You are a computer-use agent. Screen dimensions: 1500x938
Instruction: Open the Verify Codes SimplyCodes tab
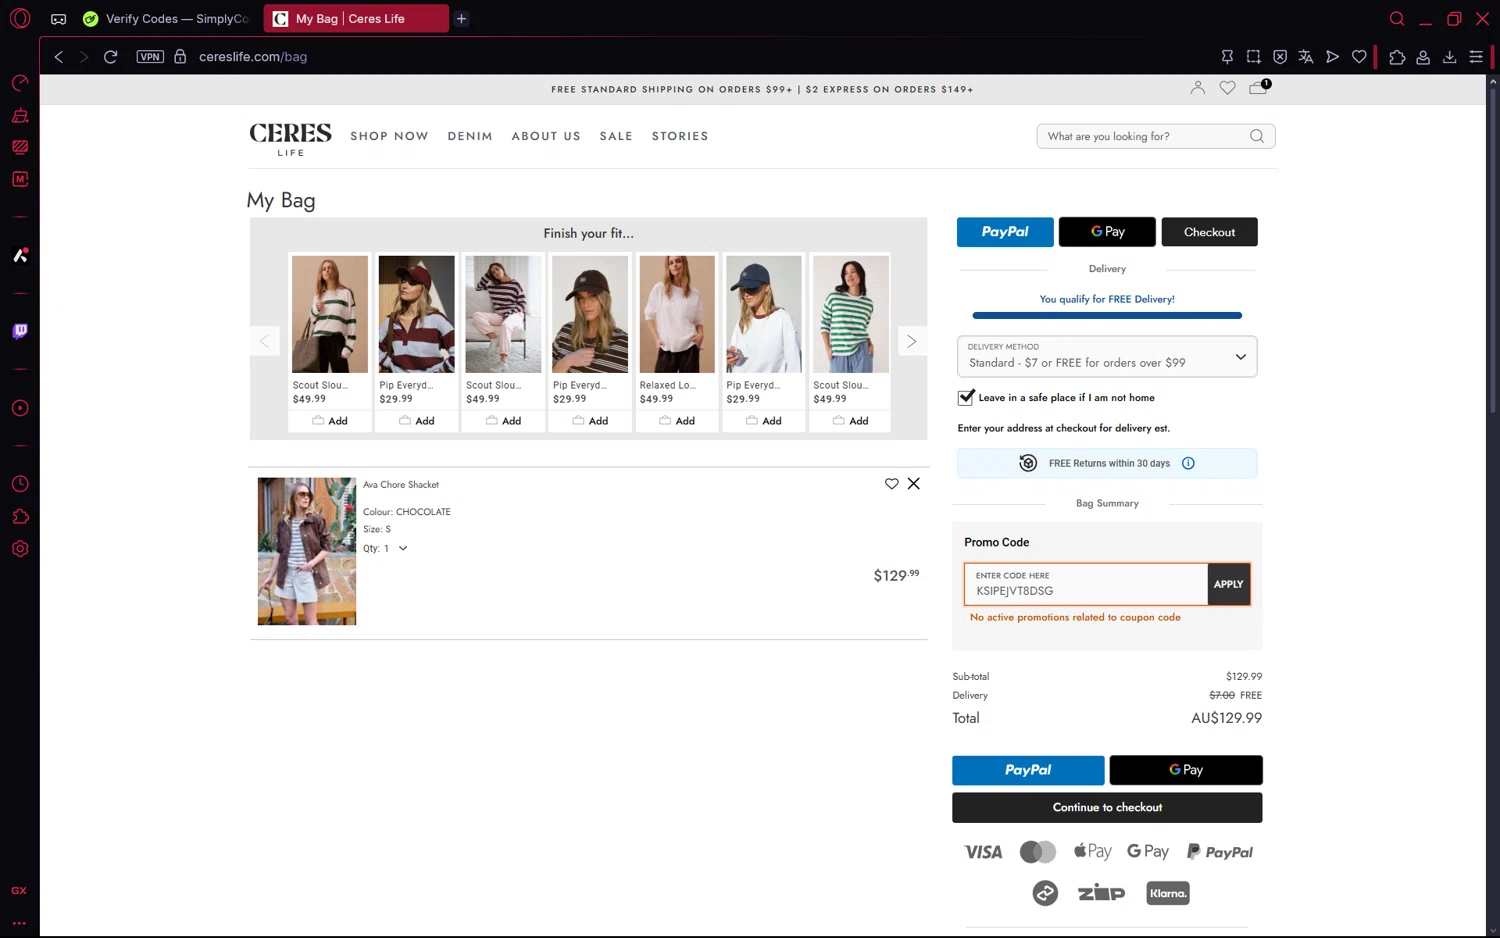(167, 19)
